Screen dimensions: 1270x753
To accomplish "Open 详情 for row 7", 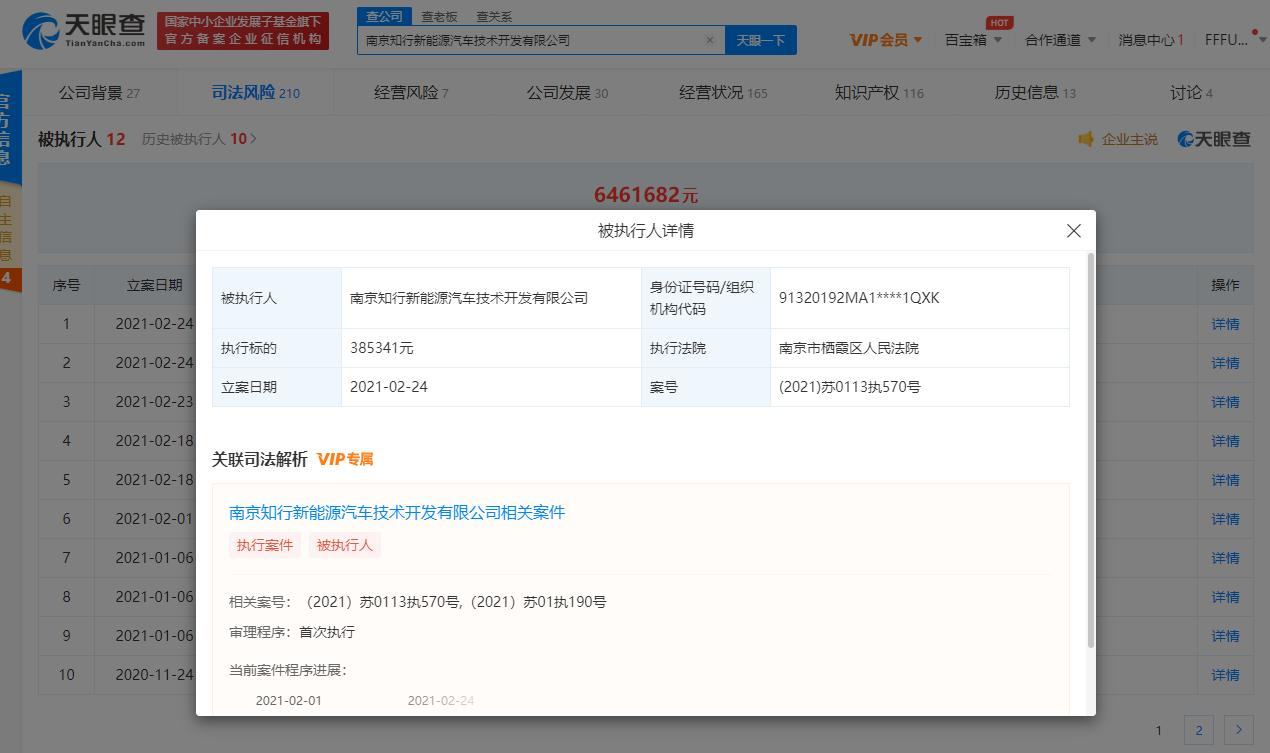I will tap(1225, 558).
